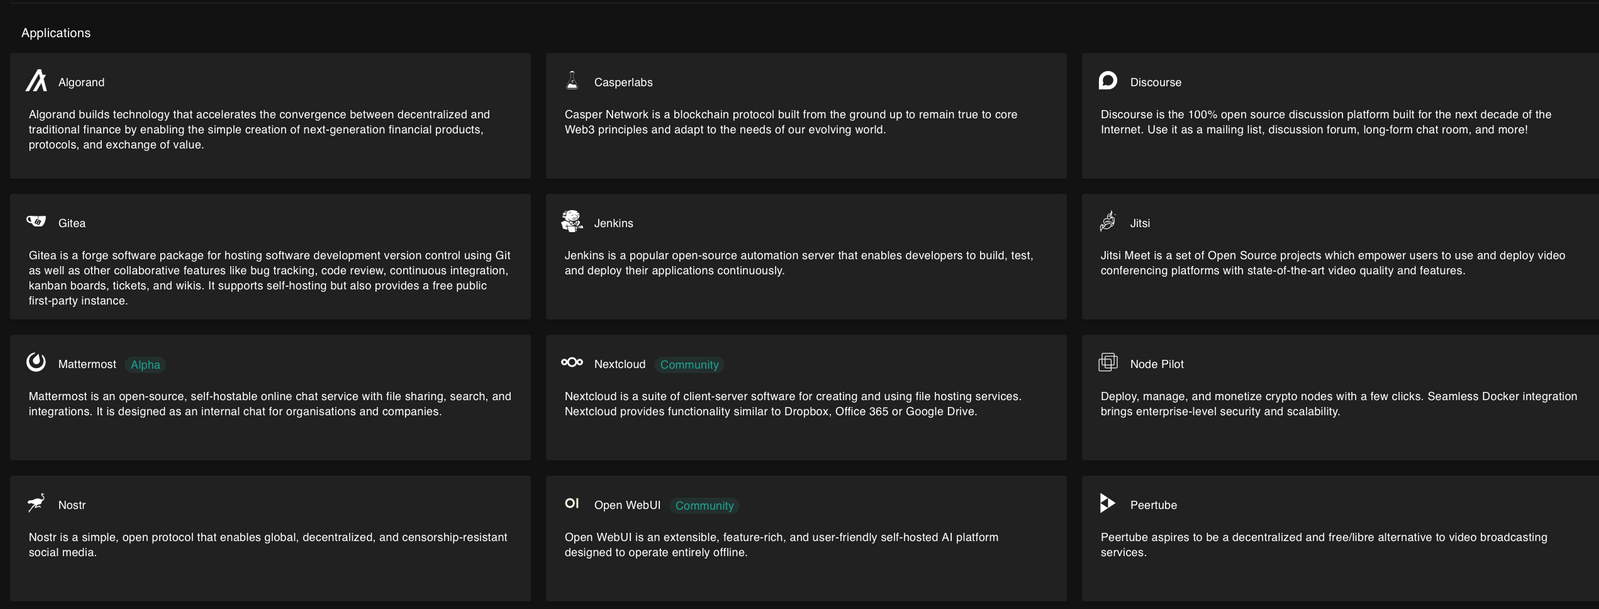This screenshot has width=1599, height=609.
Task: Select the Discourse speech bubble icon
Action: pyautogui.click(x=1108, y=81)
